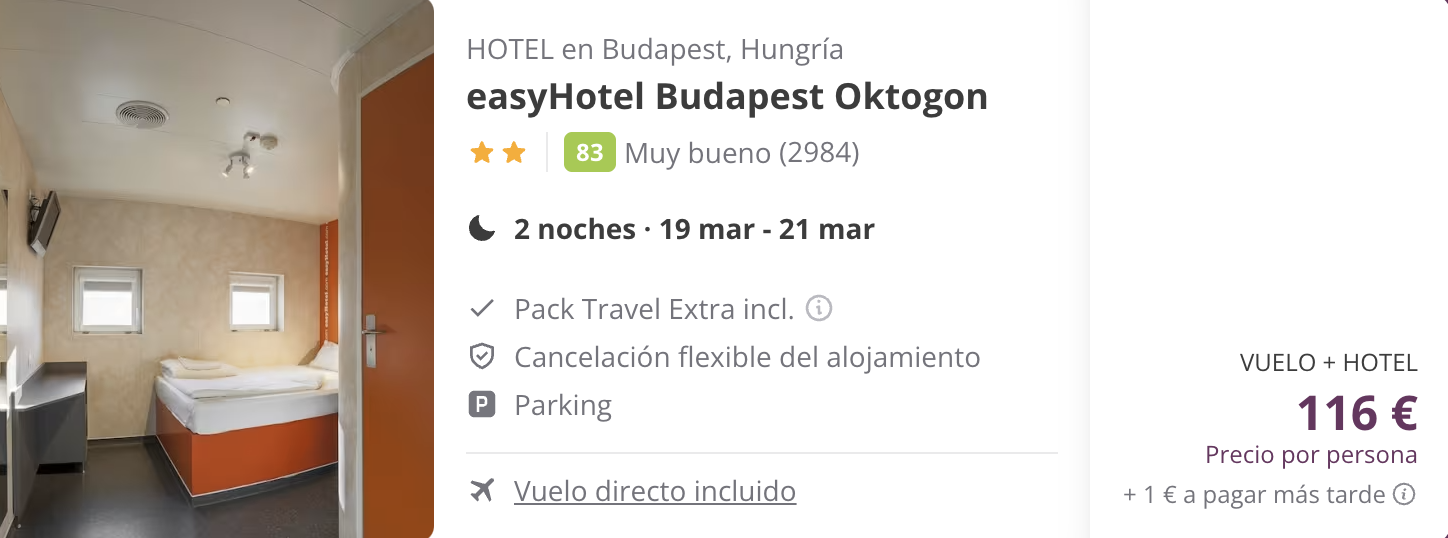Open the hotel room photo thumbnail
1448x538 pixels.
point(217,269)
